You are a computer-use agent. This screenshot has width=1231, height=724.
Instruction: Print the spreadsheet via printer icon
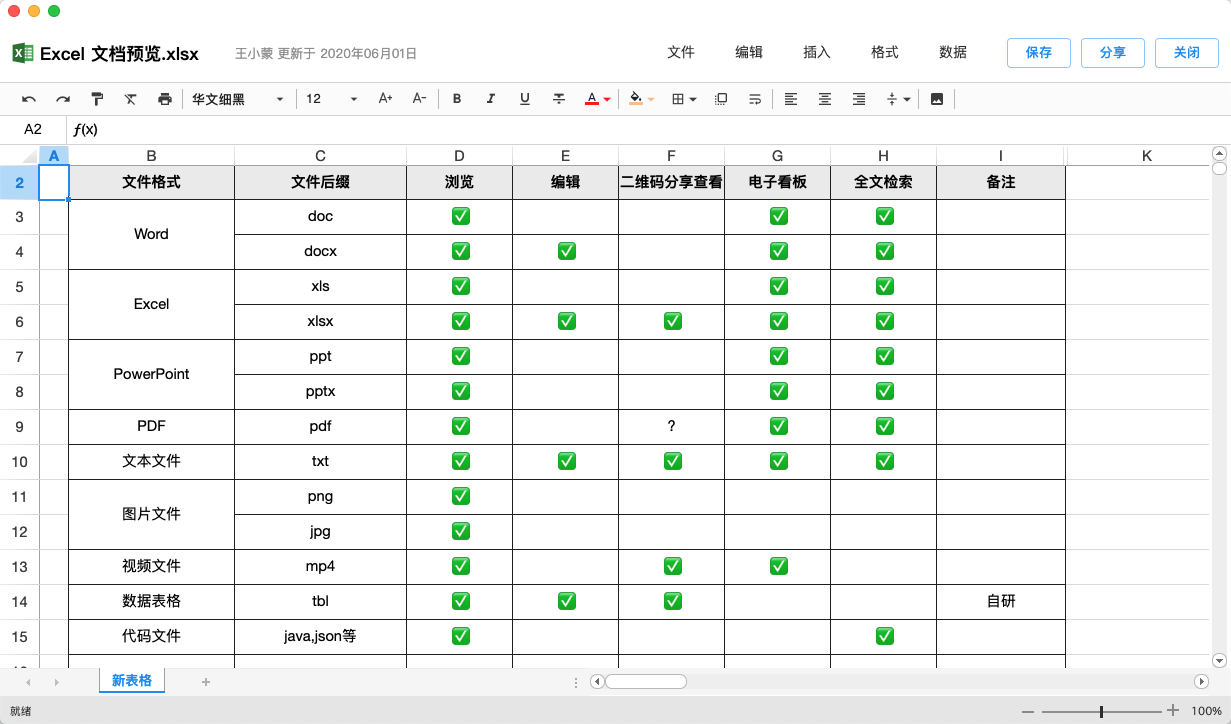(165, 99)
